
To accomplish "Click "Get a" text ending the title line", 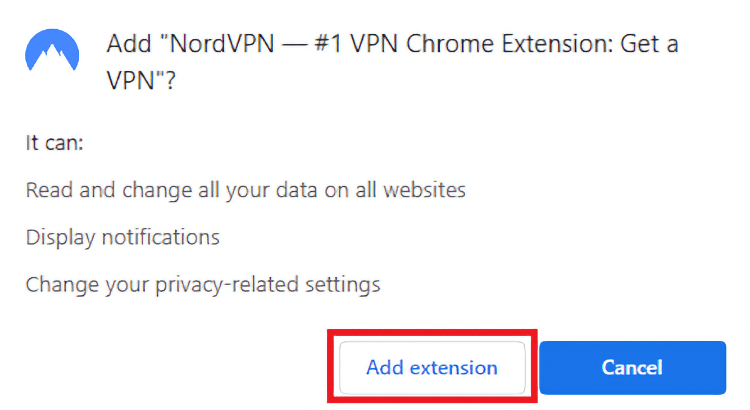I will pyautogui.click(x=650, y=44).
